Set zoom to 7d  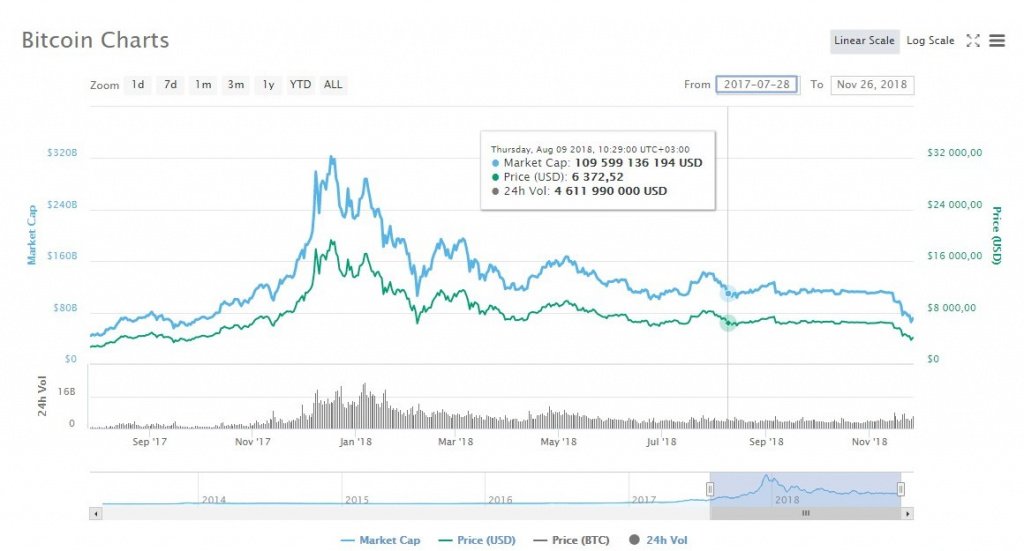click(171, 85)
